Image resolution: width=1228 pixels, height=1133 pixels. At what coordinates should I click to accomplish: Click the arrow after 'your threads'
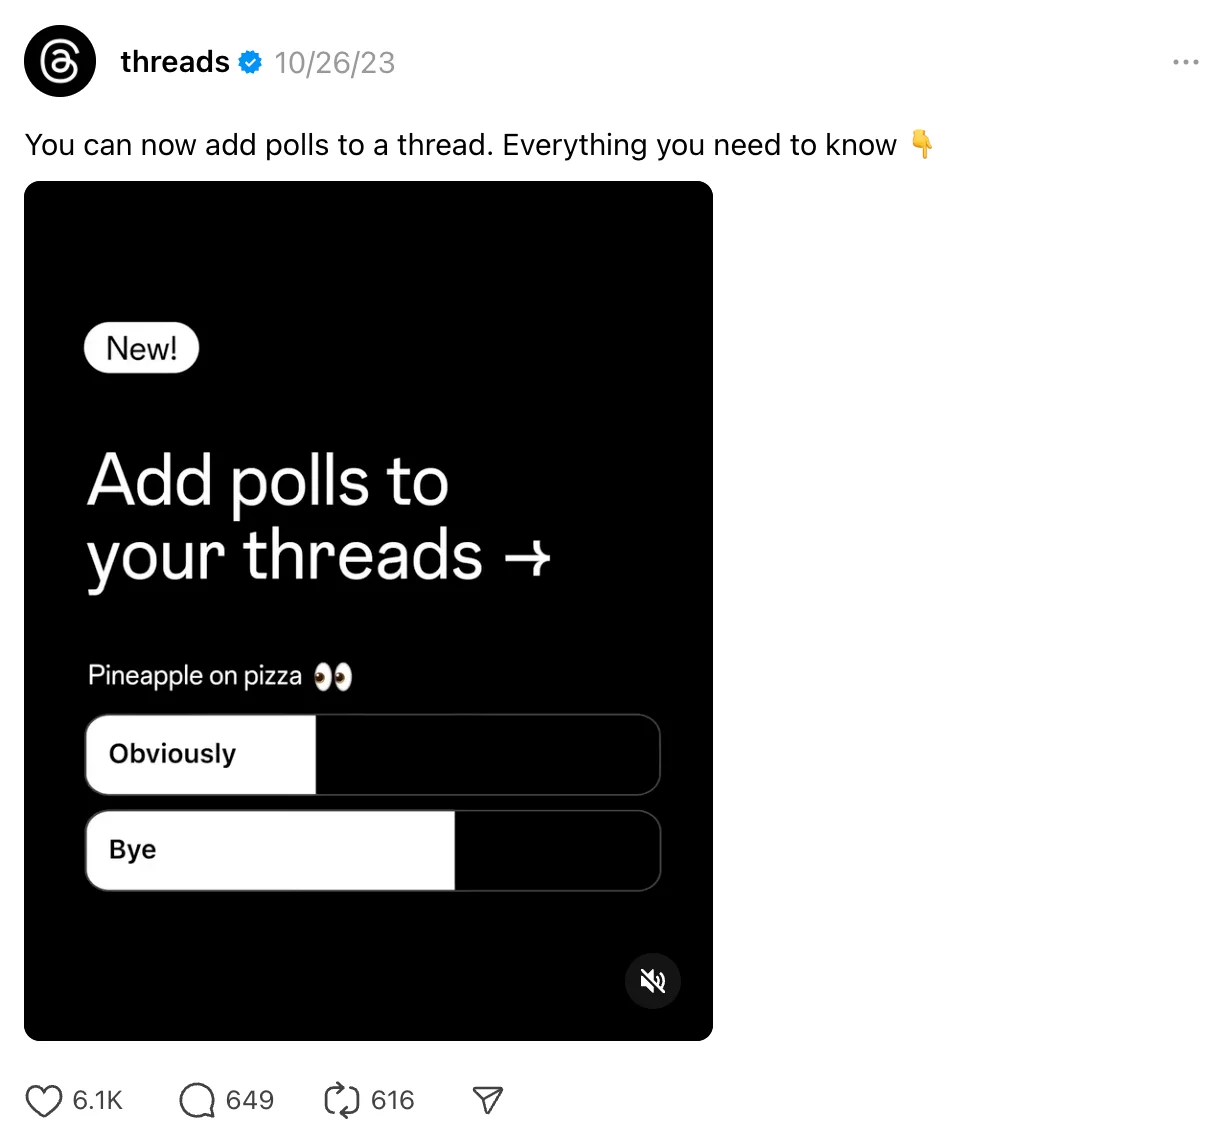[x=528, y=557]
